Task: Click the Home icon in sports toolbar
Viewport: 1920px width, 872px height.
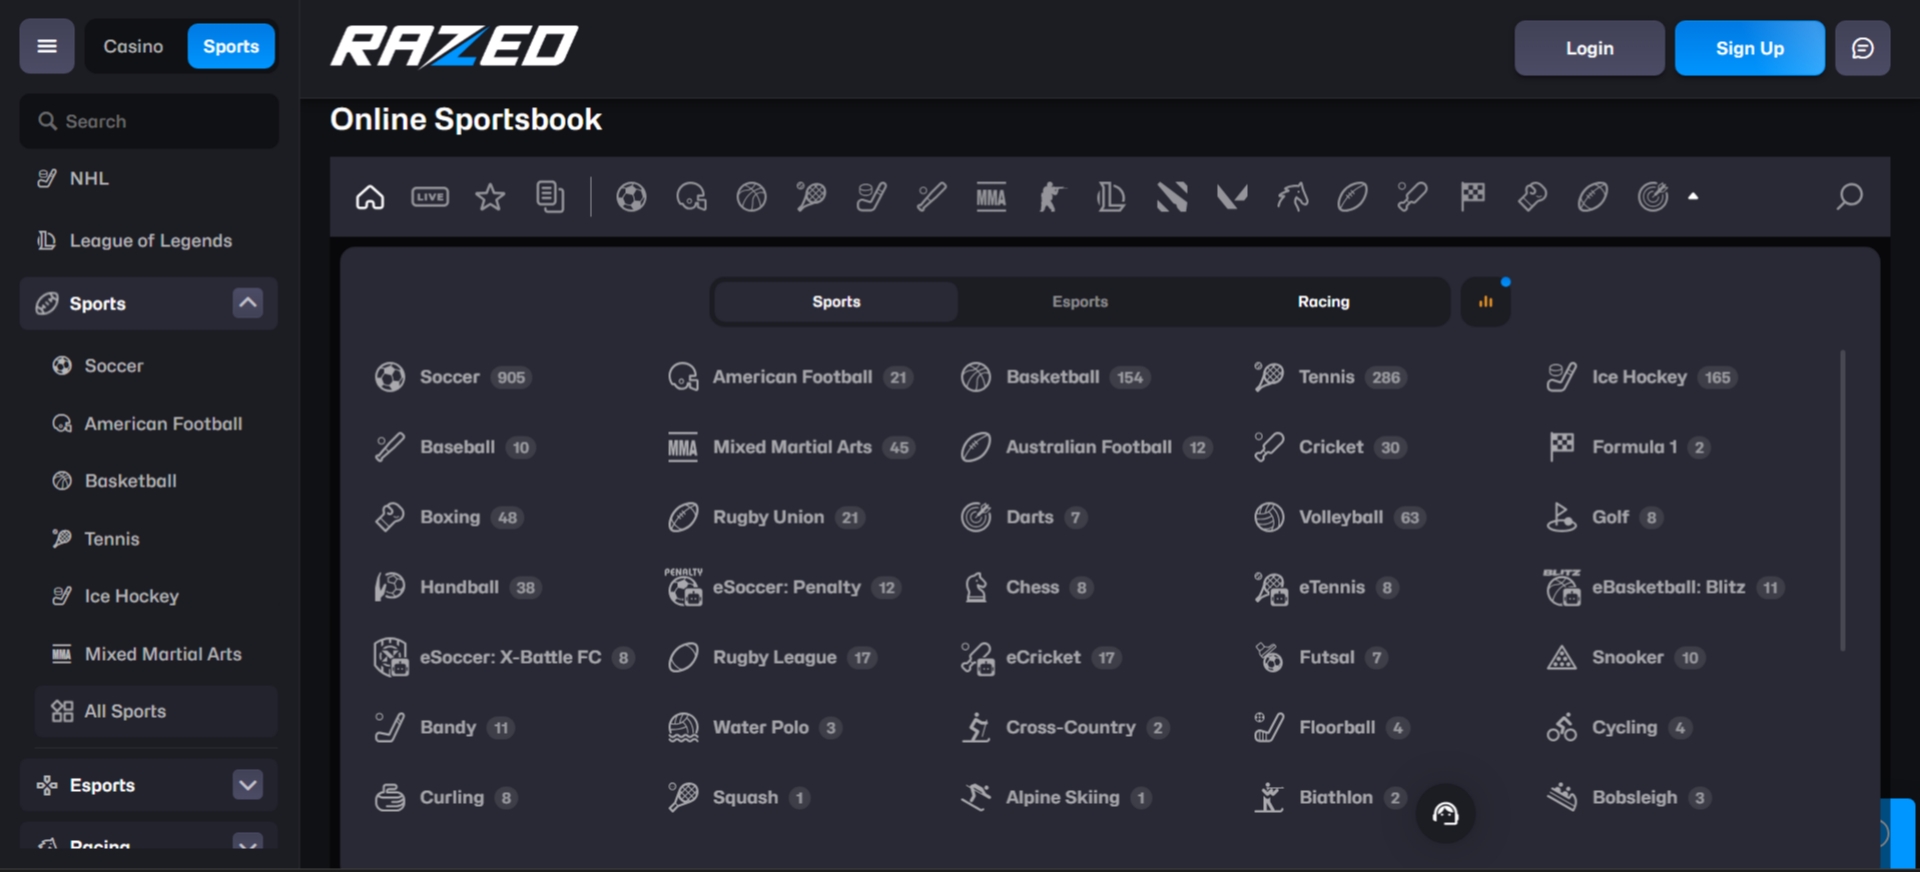Action: (x=370, y=197)
